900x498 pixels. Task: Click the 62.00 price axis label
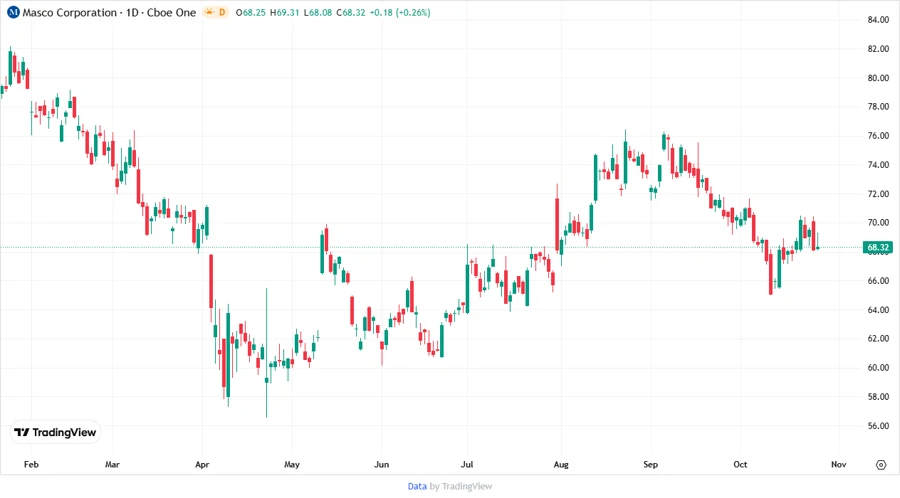[x=878, y=339]
